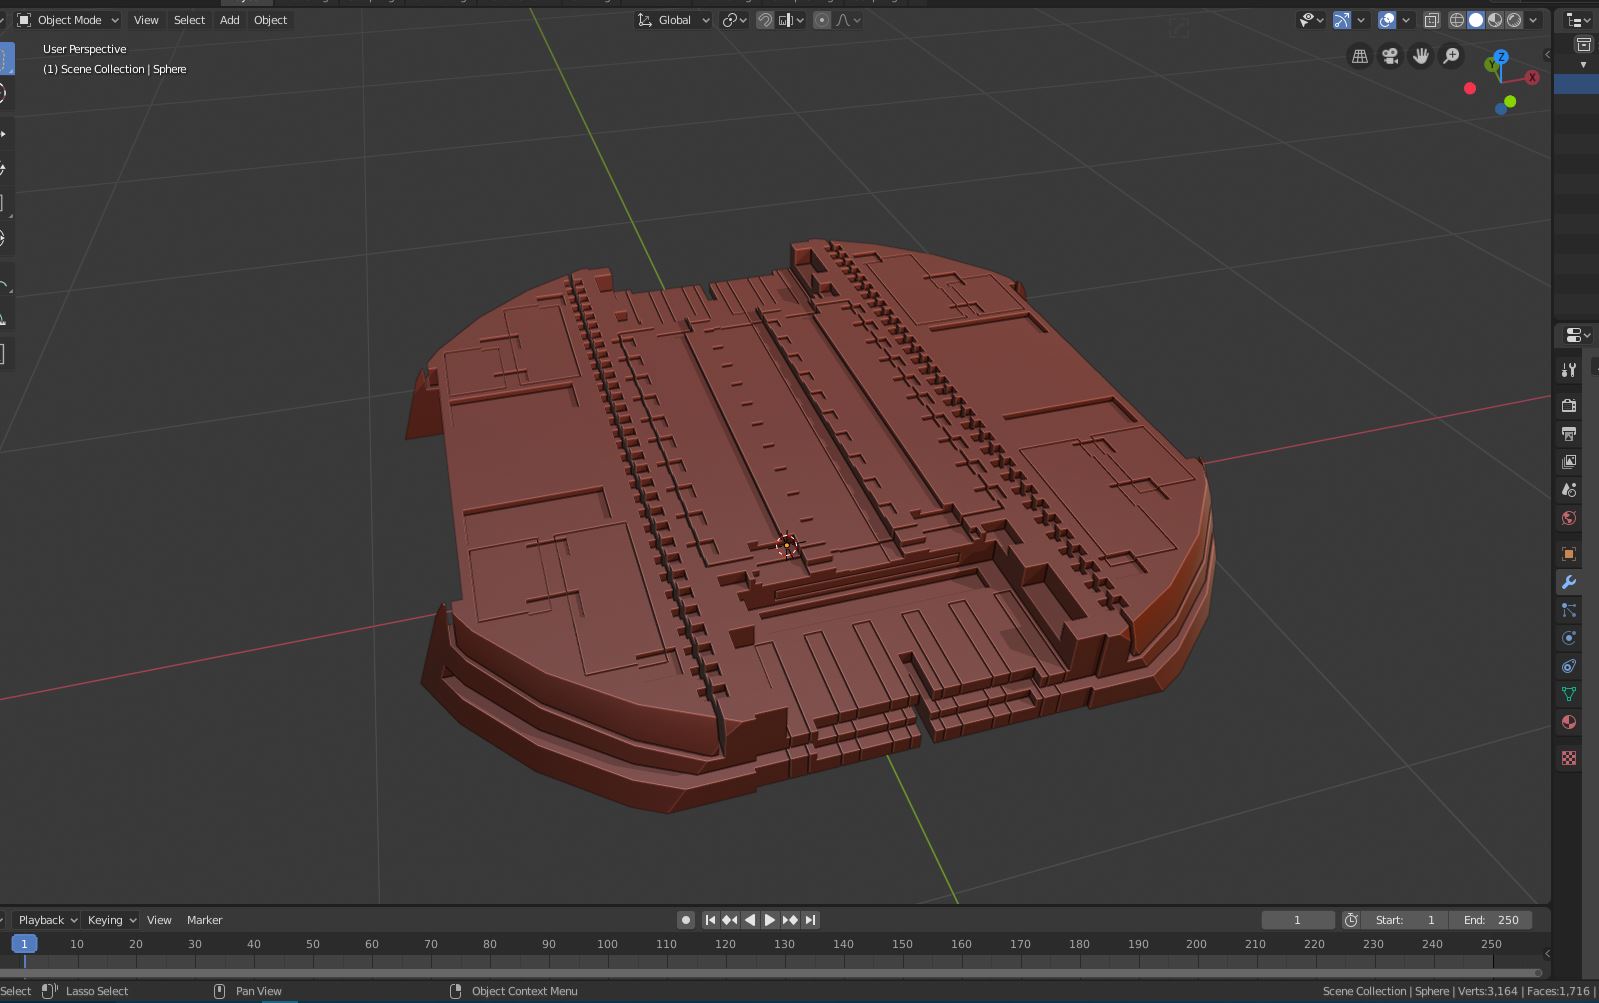Switch viewport shading to wireframe

[x=1457, y=20]
